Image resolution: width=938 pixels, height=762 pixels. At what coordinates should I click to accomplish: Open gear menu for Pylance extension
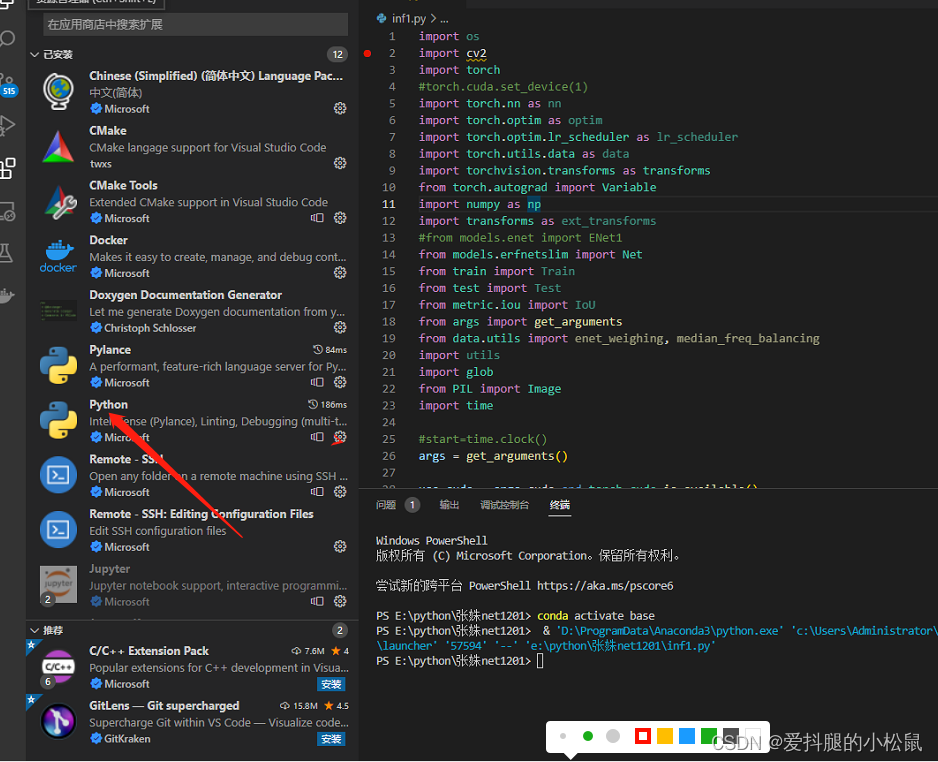pos(340,382)
